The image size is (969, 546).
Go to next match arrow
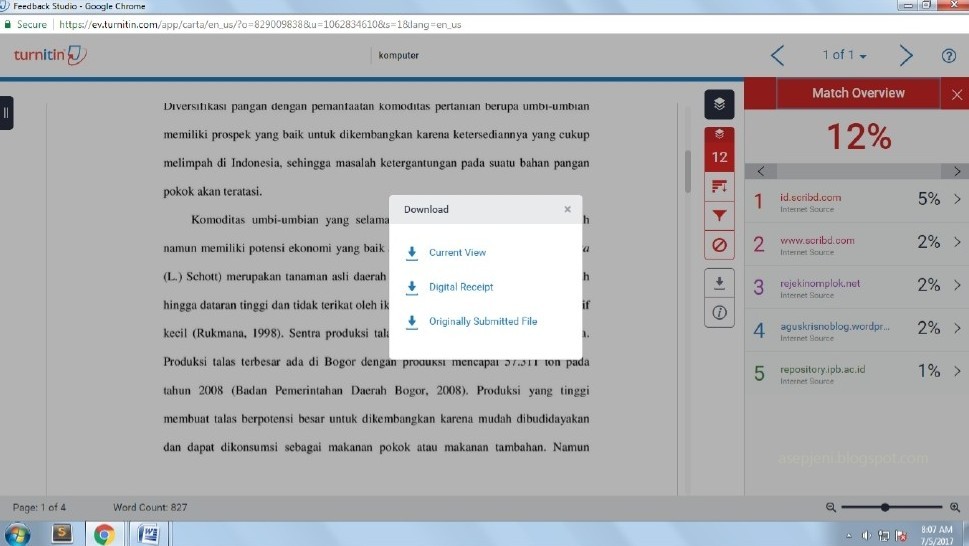click(957, 171)
